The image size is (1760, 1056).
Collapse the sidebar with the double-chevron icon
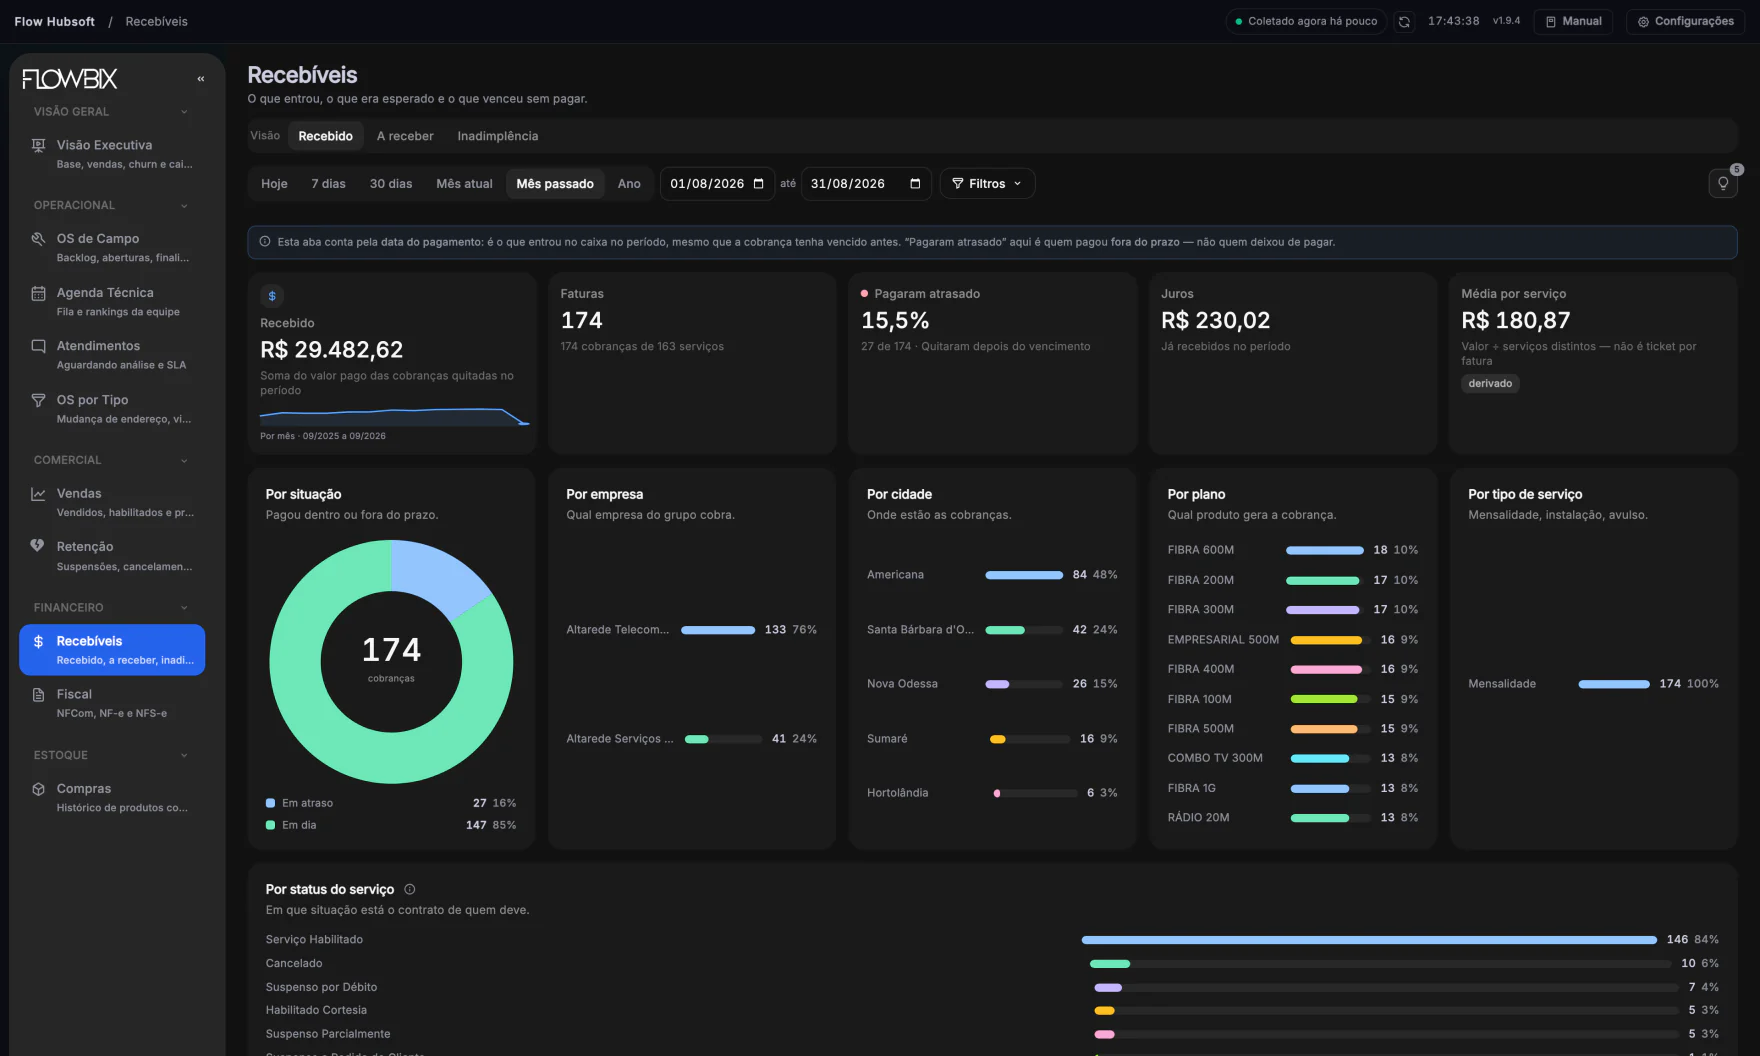click(201, 79)
